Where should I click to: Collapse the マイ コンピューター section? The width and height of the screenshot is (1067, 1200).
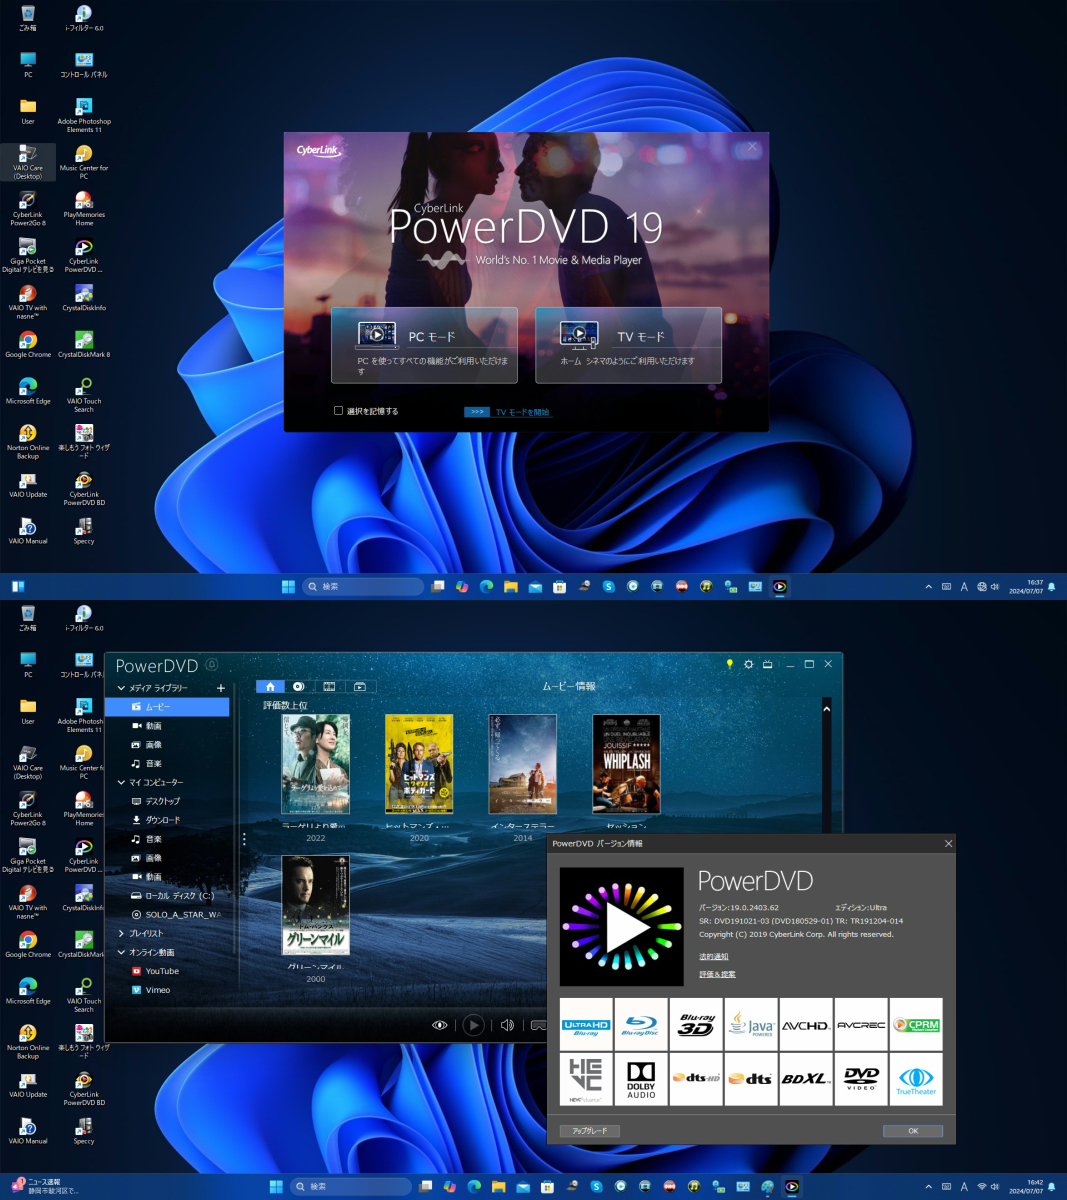(x=121, y=782)
